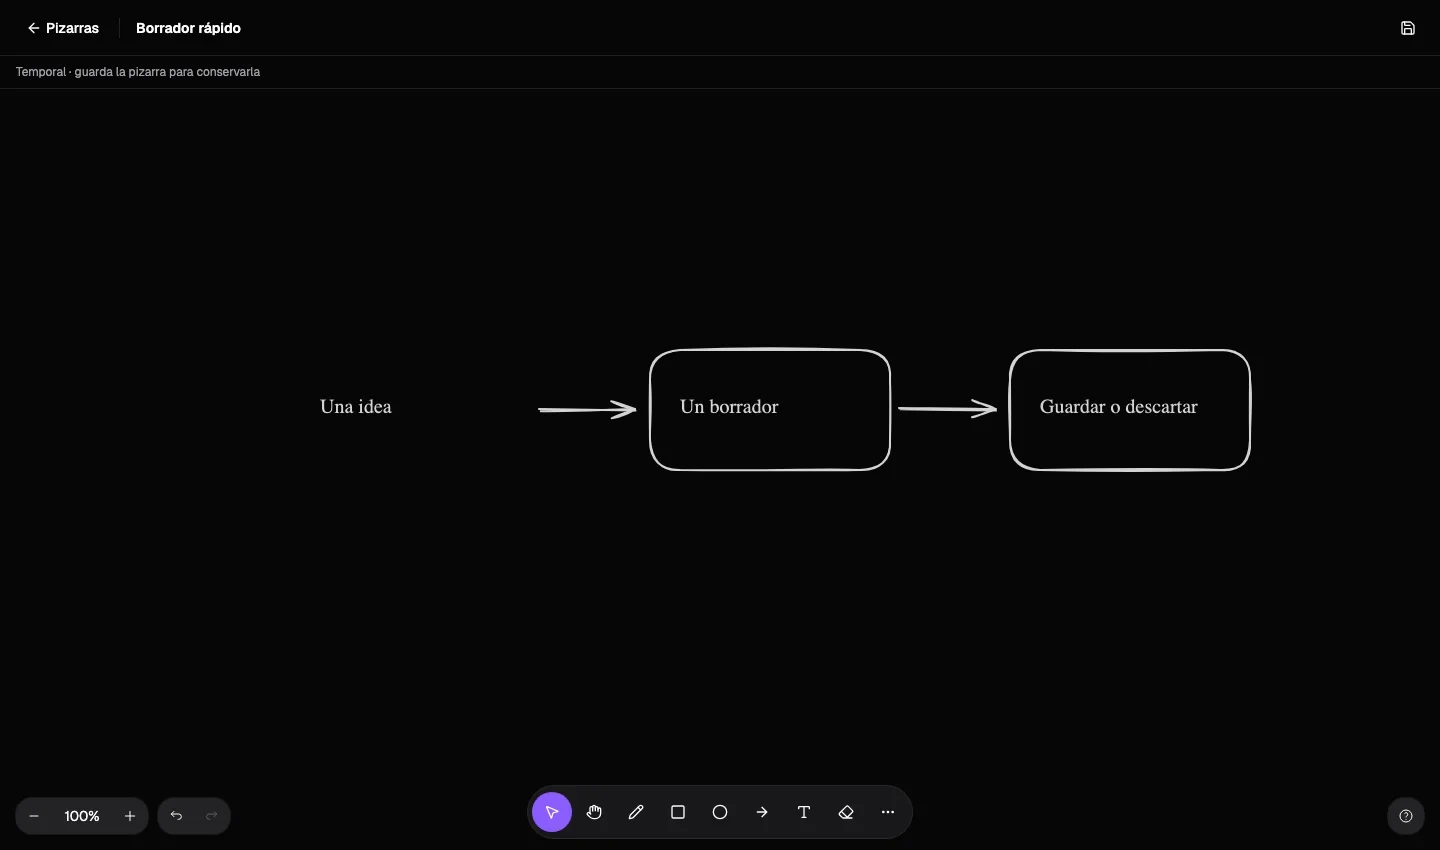
Task: Choose the pencil freehand draw tool
Action: pyautogui.click(x=636, y=813)
